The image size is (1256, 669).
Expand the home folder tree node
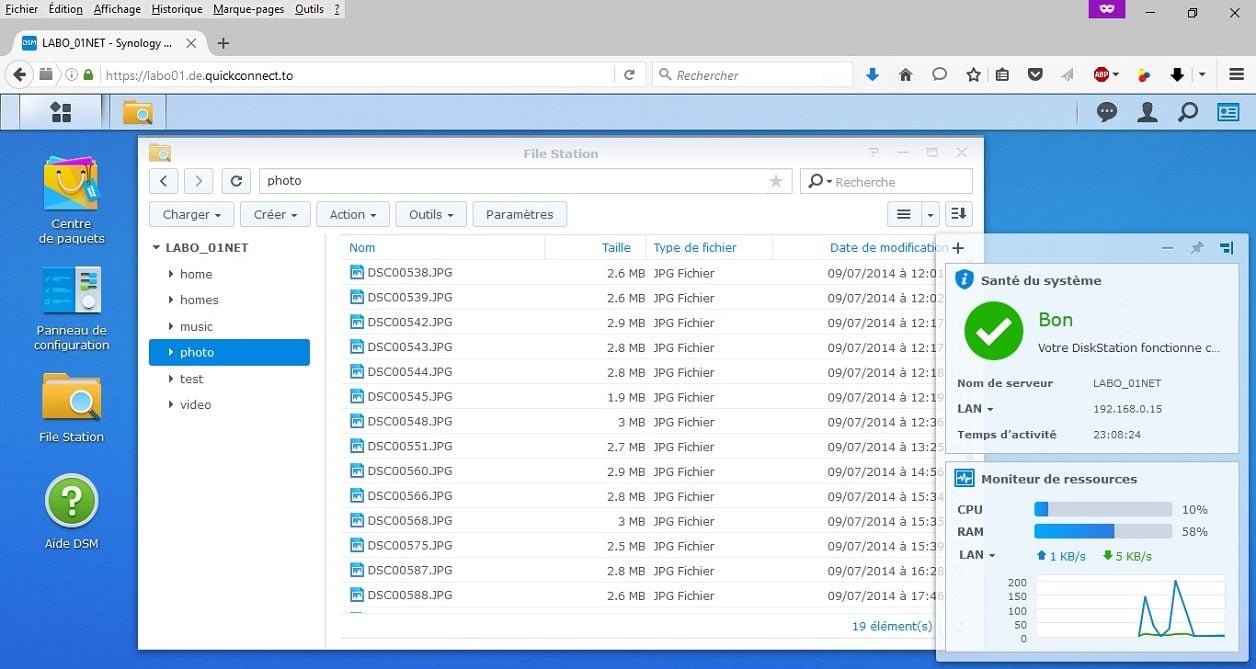tap(171, 274)
